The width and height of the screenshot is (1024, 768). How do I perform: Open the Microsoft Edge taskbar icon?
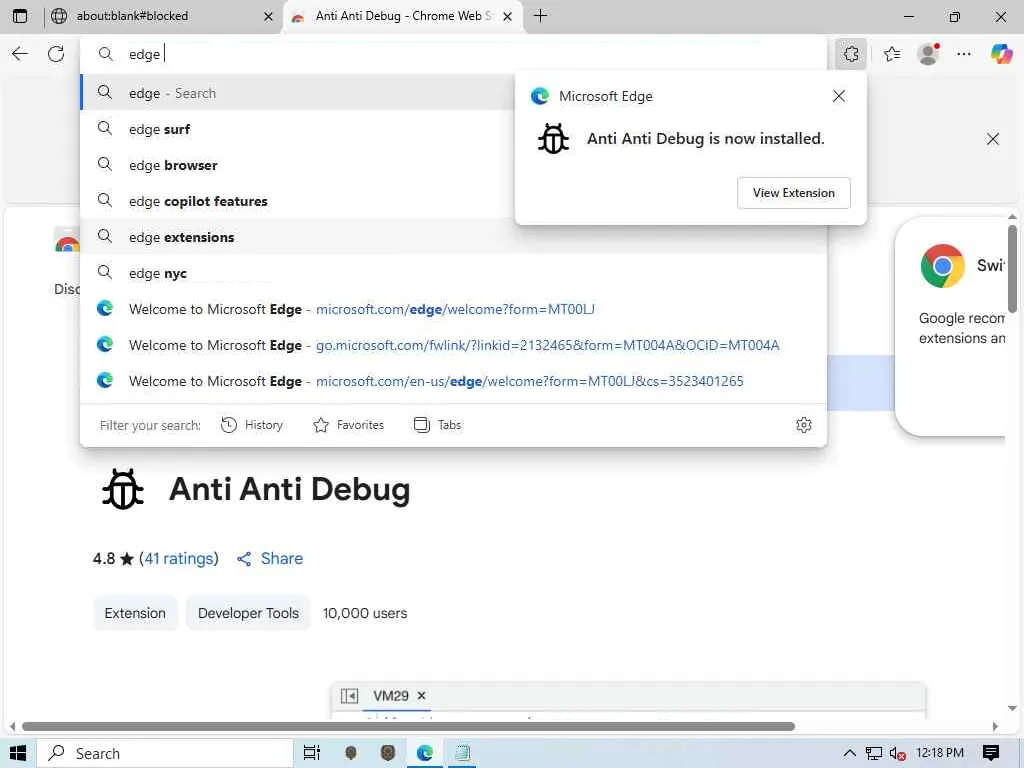click(x=424, y=753)
